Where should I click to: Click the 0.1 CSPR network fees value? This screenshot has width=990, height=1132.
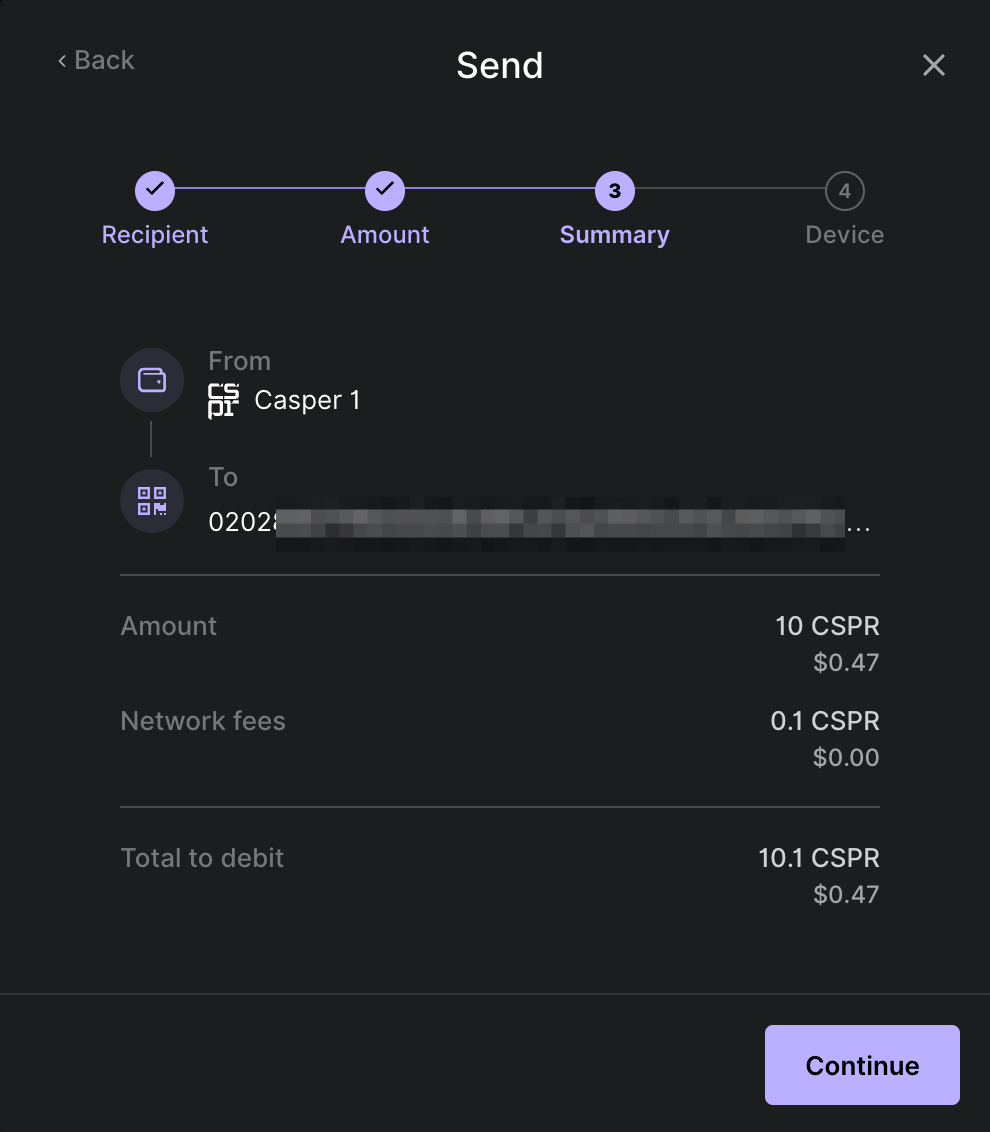(825, 721)
